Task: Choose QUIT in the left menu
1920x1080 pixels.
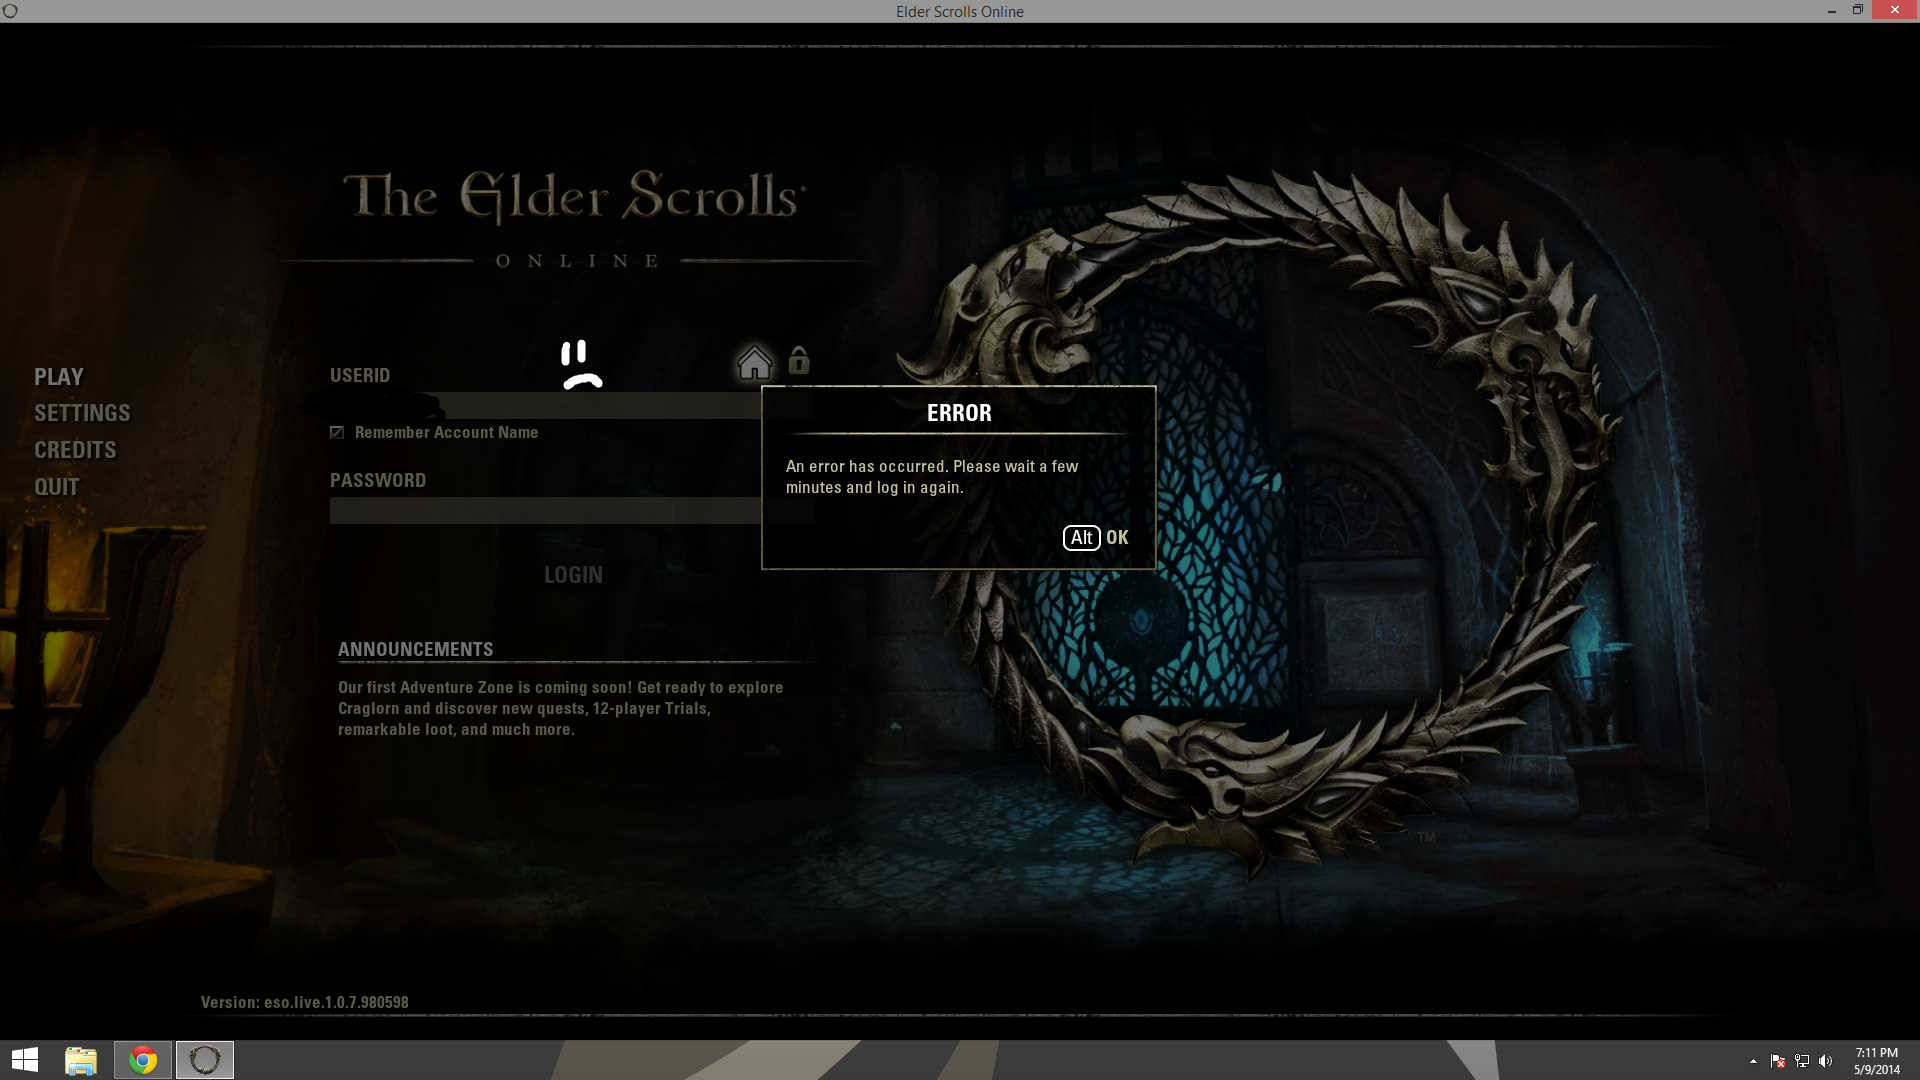Action: (57, 487)
